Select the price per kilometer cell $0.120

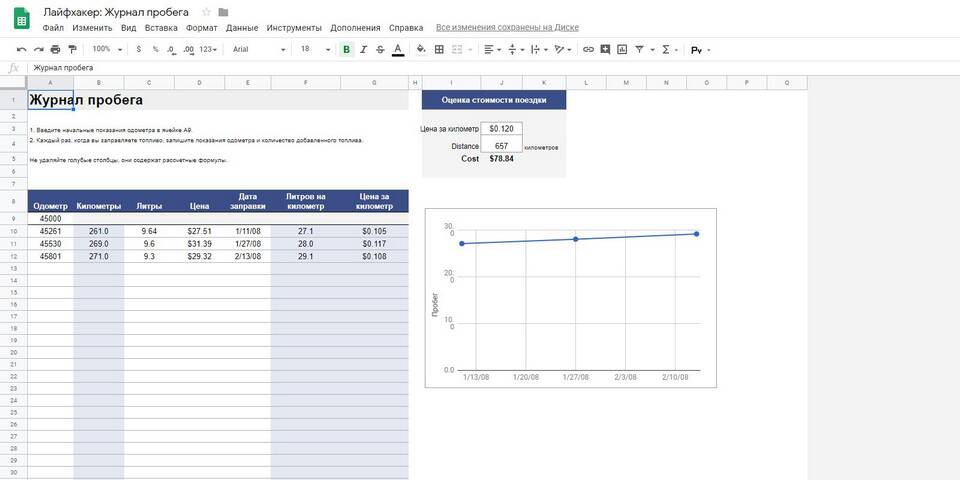click(501, 128)
